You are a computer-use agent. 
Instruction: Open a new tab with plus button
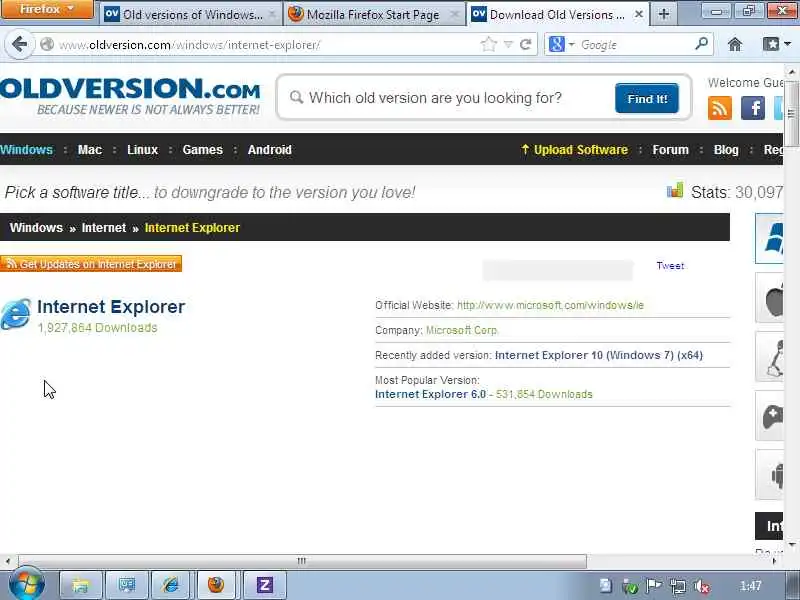pos(664,14)
